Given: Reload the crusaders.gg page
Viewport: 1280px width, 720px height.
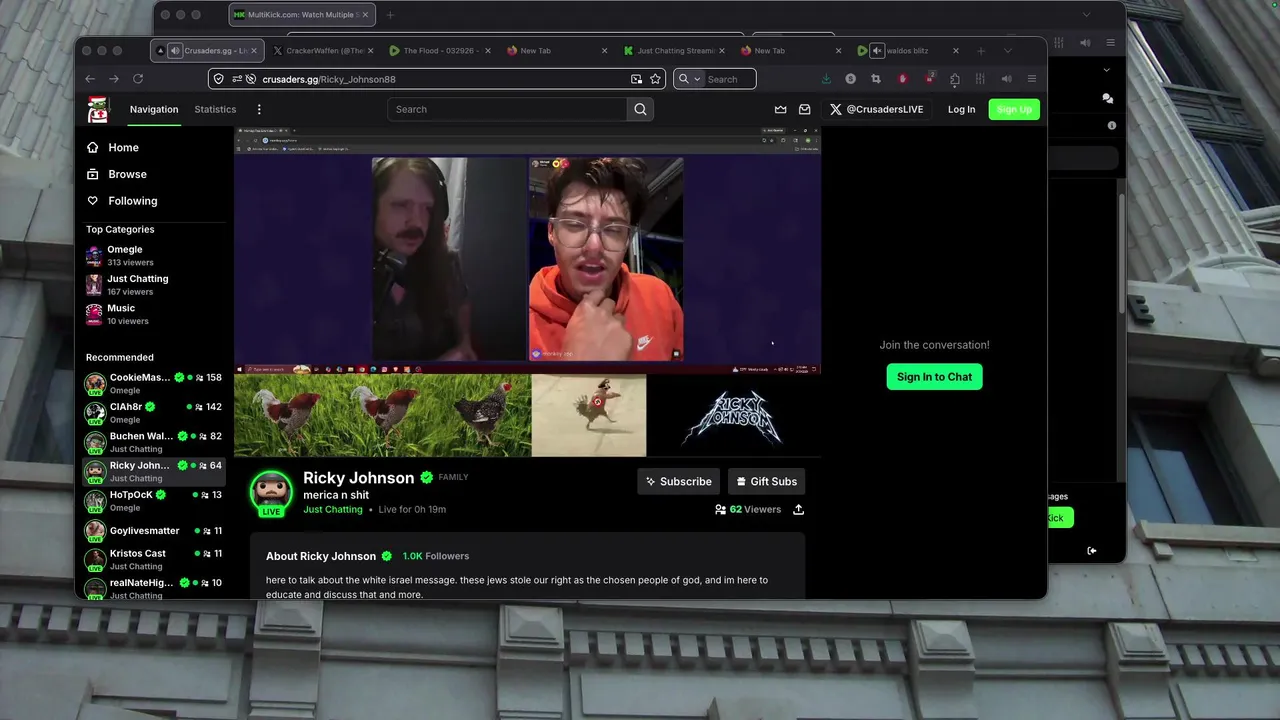Looking at the screenshot, I should 138,79.
